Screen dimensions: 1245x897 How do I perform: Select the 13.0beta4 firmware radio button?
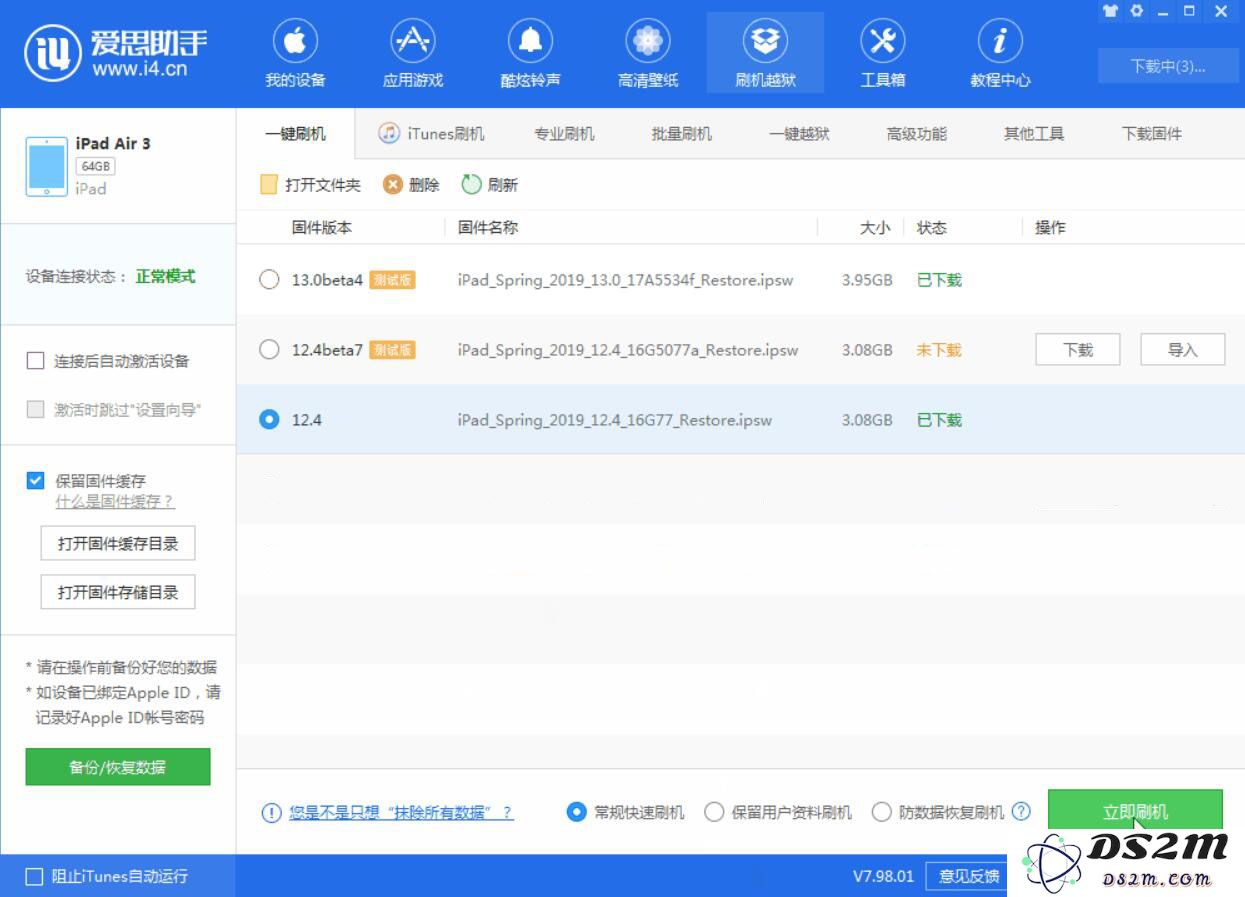click(269, 280)
